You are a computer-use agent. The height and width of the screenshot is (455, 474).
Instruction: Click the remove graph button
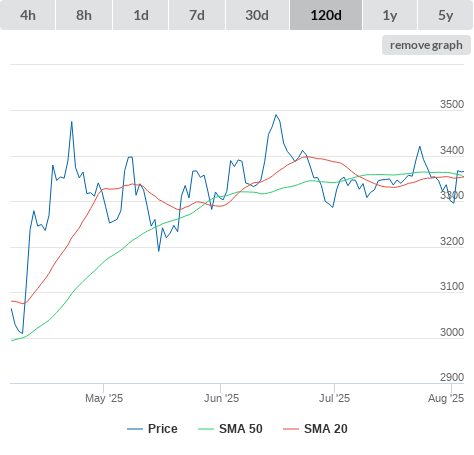click(426, 45)
